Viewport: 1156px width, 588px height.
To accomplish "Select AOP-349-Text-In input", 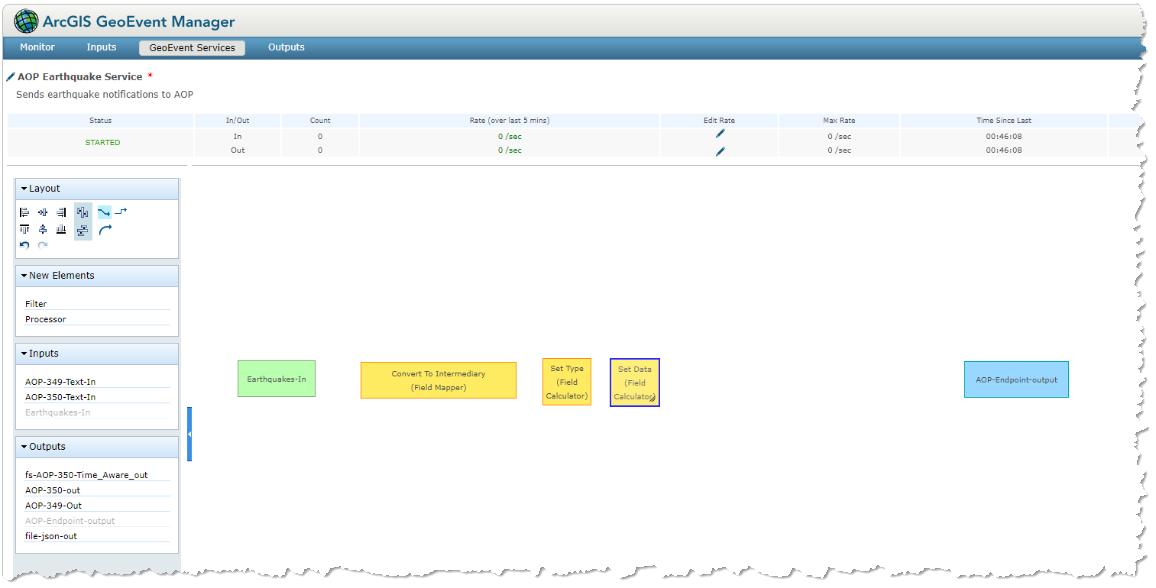I will coord(97,382).
